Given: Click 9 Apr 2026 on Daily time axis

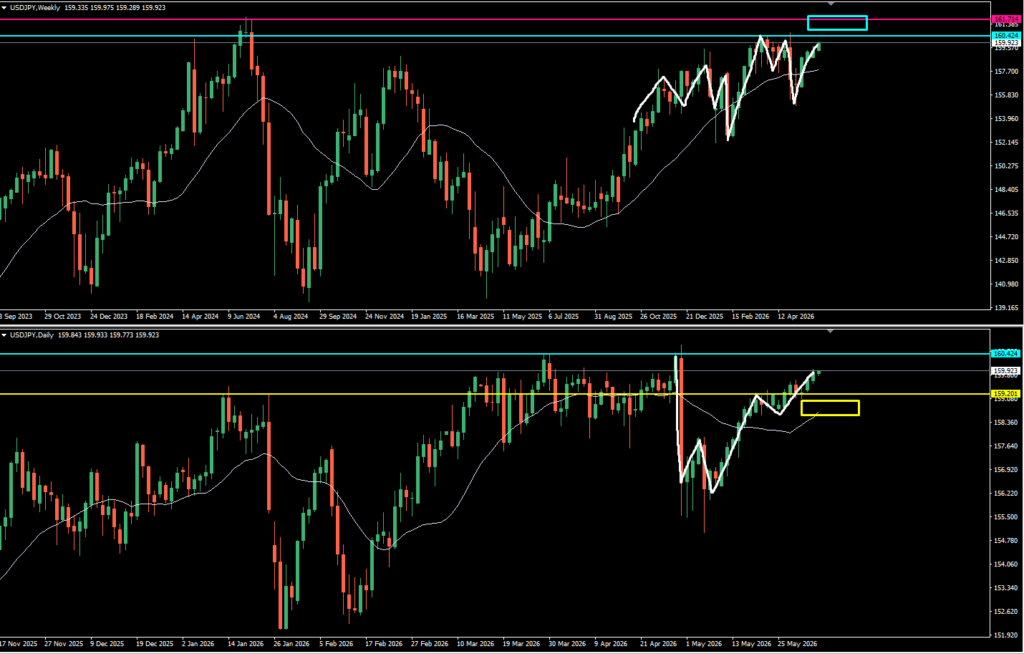Looking at the screenshot, I should (613, 643).
